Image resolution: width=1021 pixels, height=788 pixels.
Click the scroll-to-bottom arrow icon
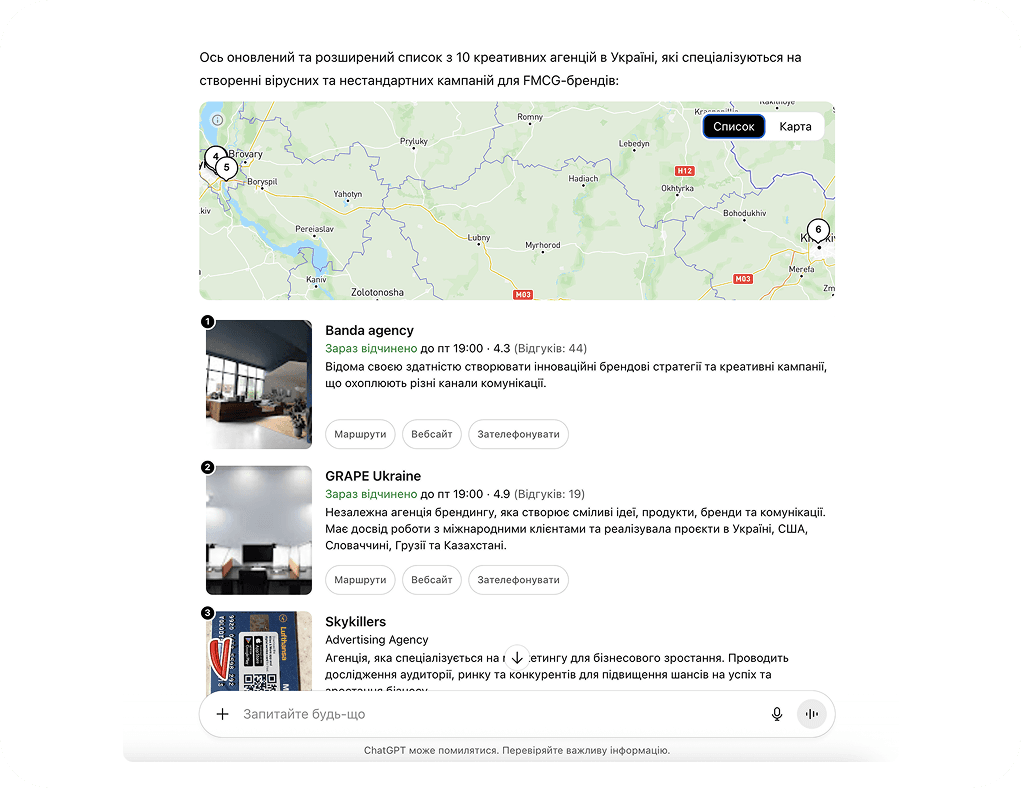[x=516, y=657]
